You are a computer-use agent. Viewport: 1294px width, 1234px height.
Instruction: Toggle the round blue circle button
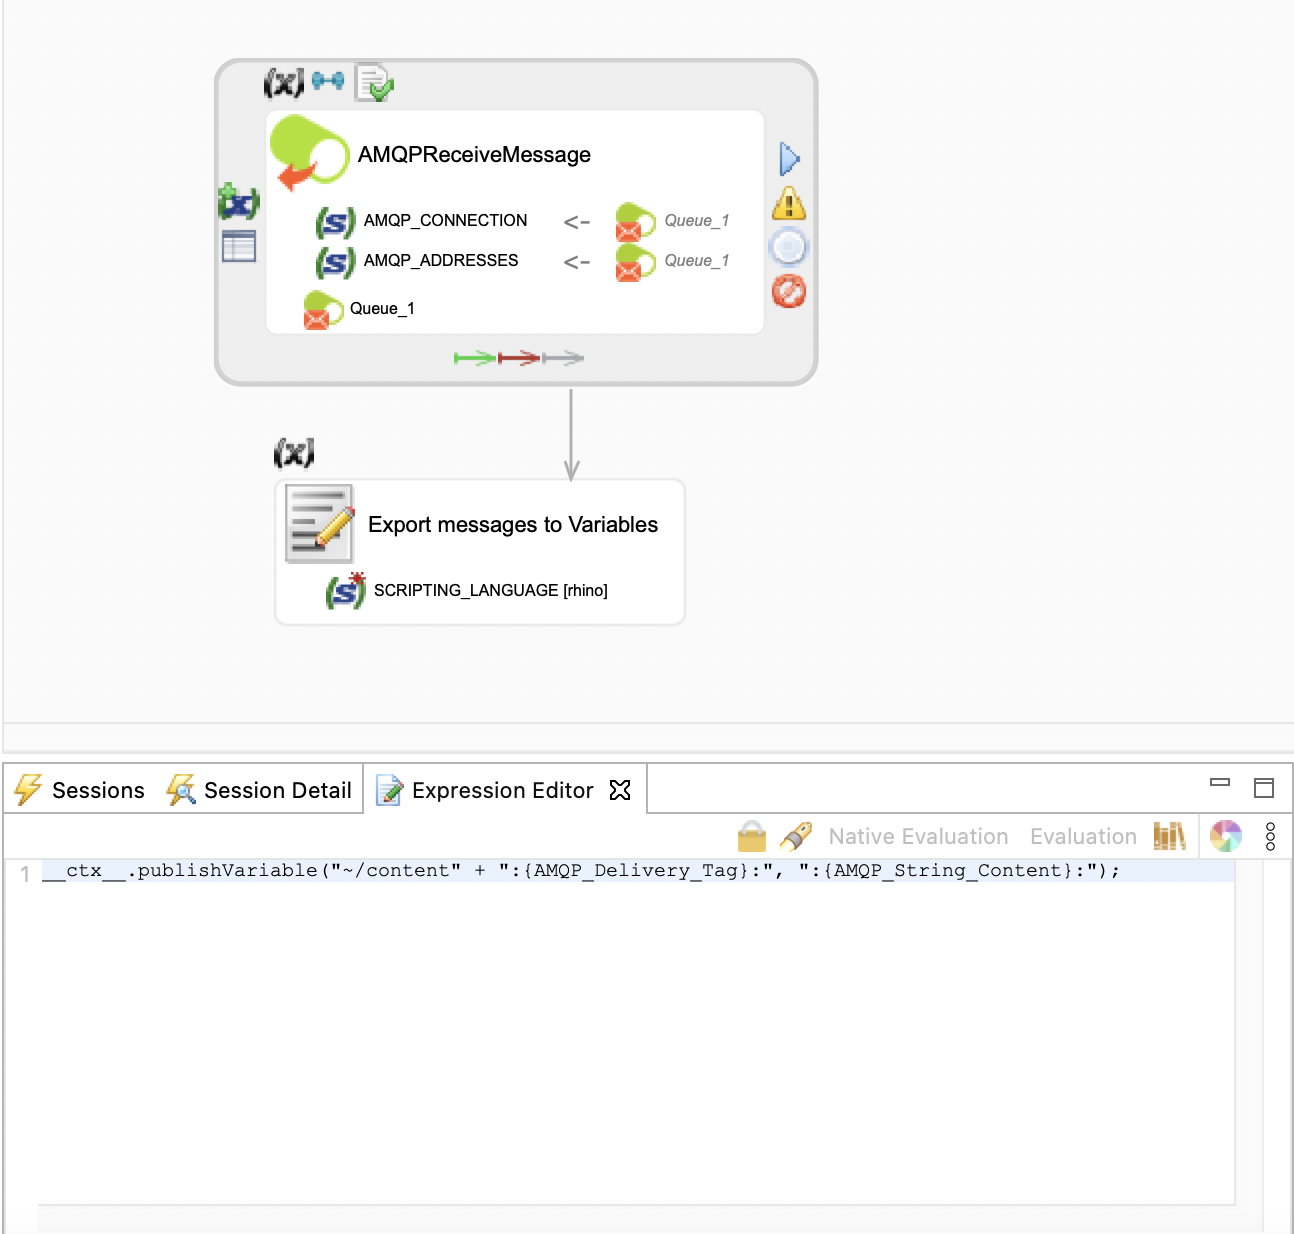pos(789,247)
